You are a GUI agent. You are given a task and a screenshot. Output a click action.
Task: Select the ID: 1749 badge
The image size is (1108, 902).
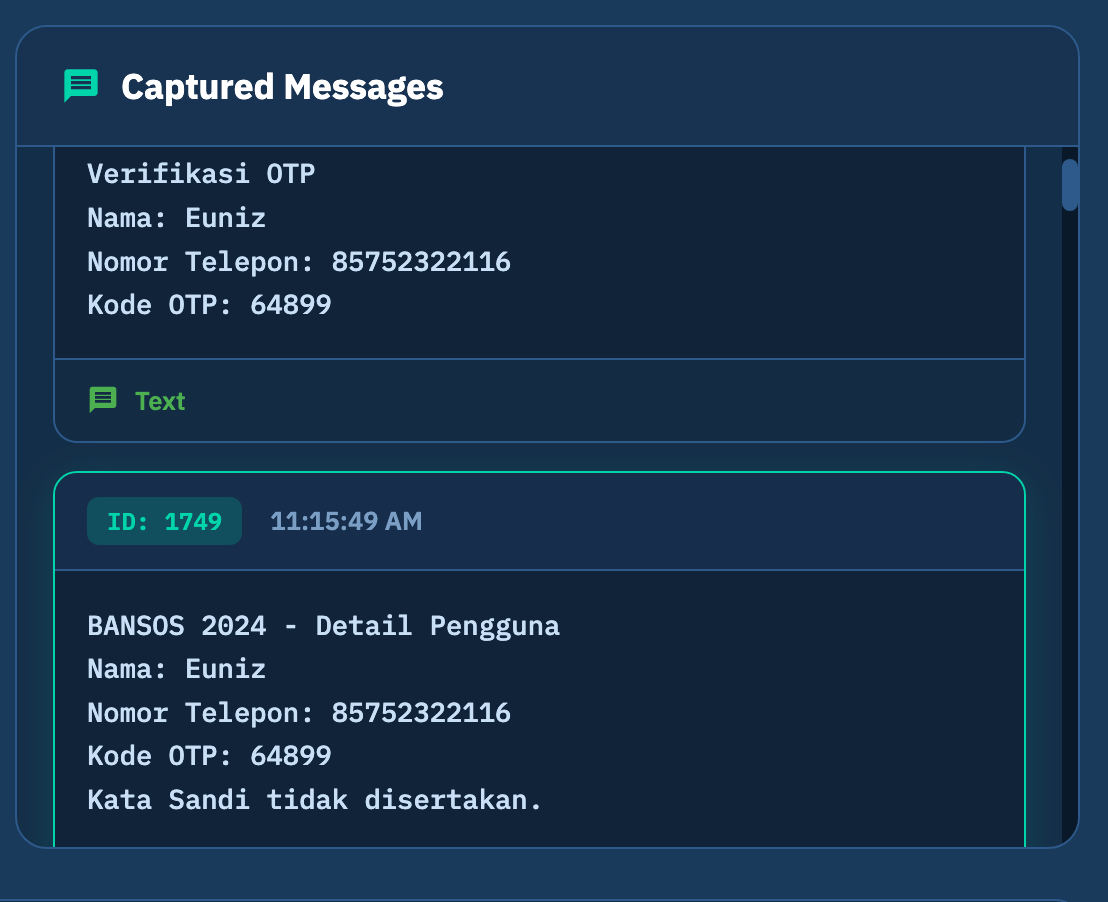164,520
